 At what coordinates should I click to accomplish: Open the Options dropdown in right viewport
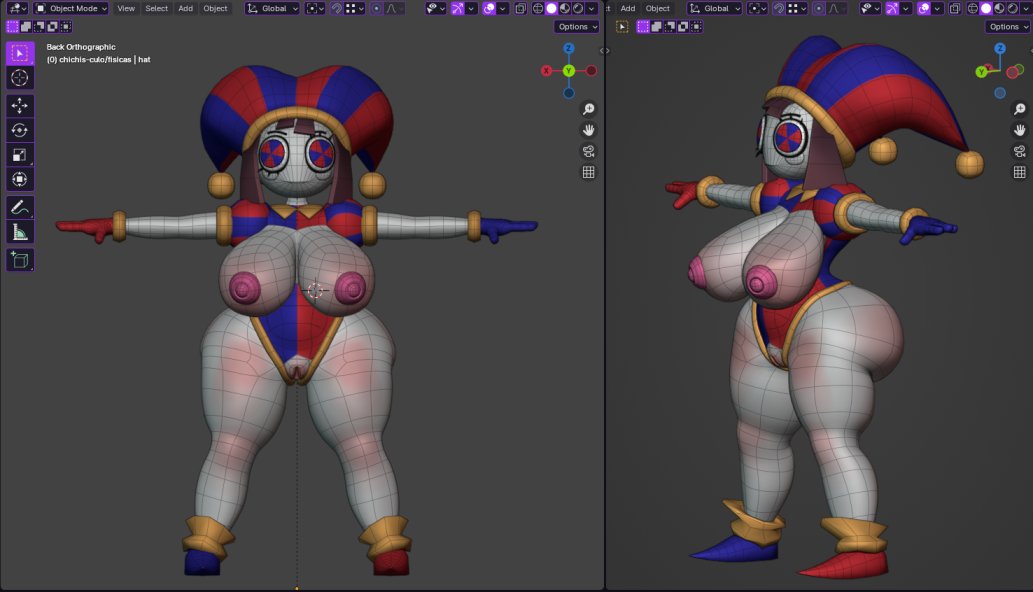click(x=1008, y=27)
